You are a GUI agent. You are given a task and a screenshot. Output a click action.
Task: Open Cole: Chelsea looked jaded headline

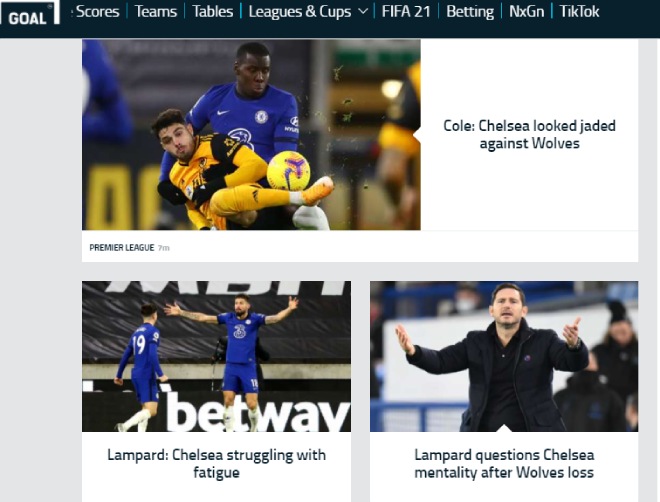click(529, 134)
